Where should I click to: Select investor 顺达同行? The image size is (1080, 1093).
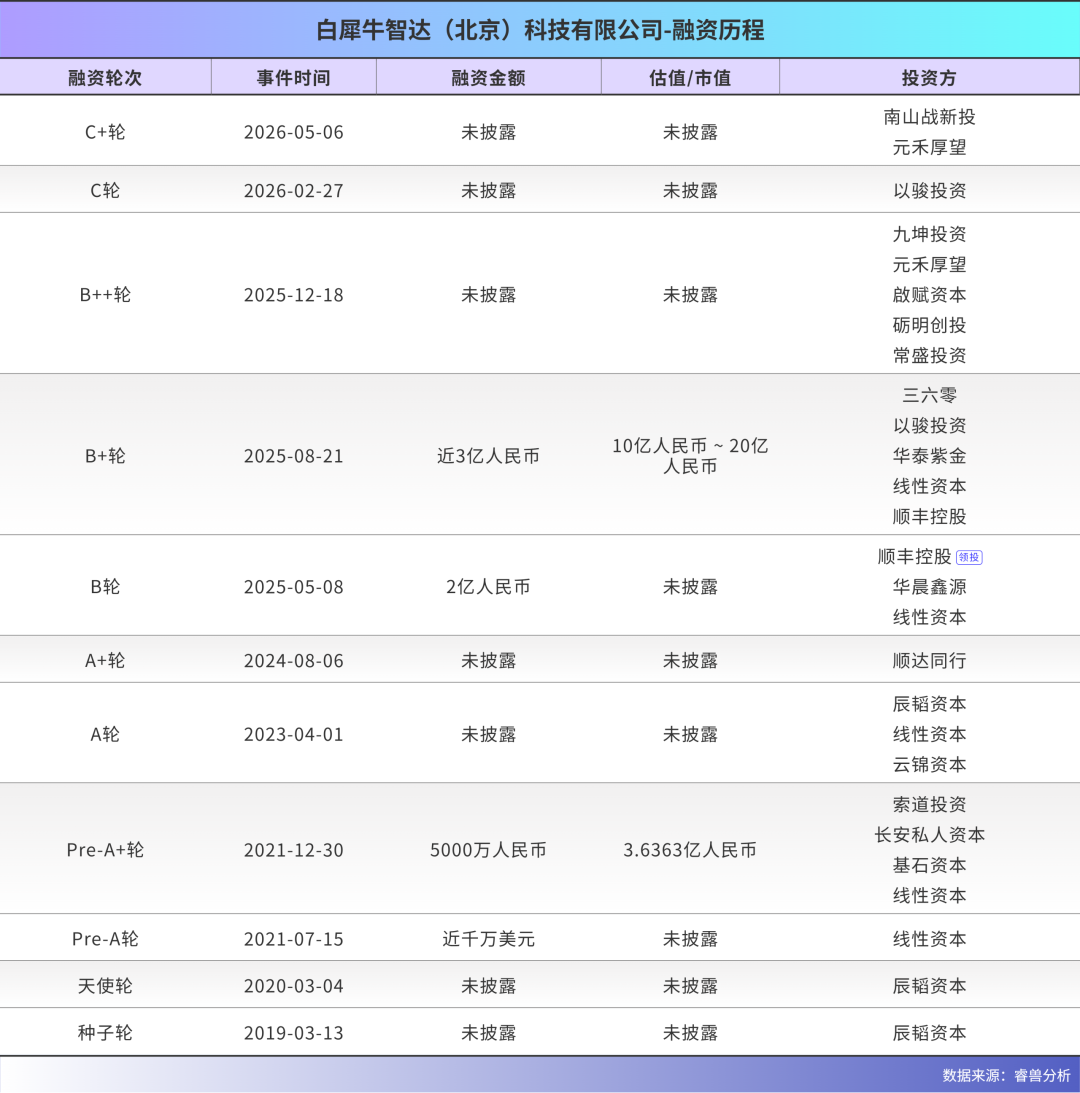[929, 660]
